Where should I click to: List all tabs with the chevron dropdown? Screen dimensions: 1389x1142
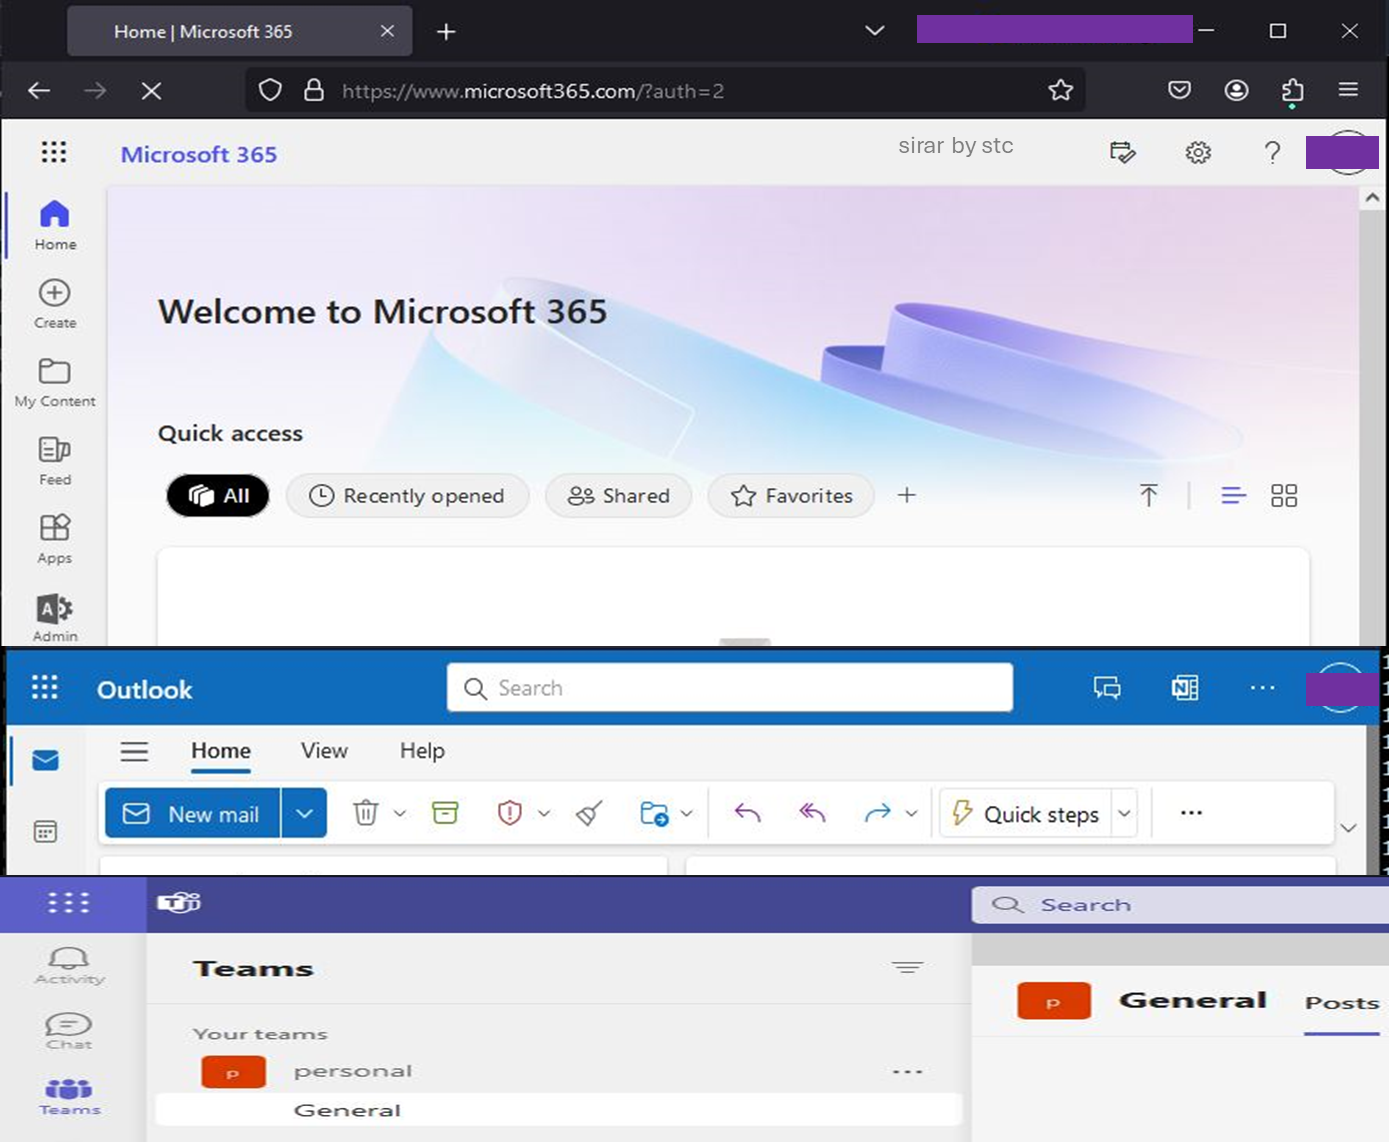(x=875, y=31)
